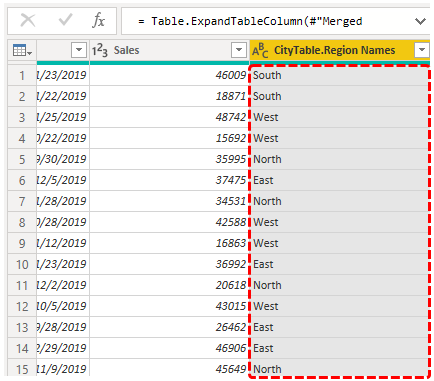
Task: Select row number 13
Action: tap(22, 327)
